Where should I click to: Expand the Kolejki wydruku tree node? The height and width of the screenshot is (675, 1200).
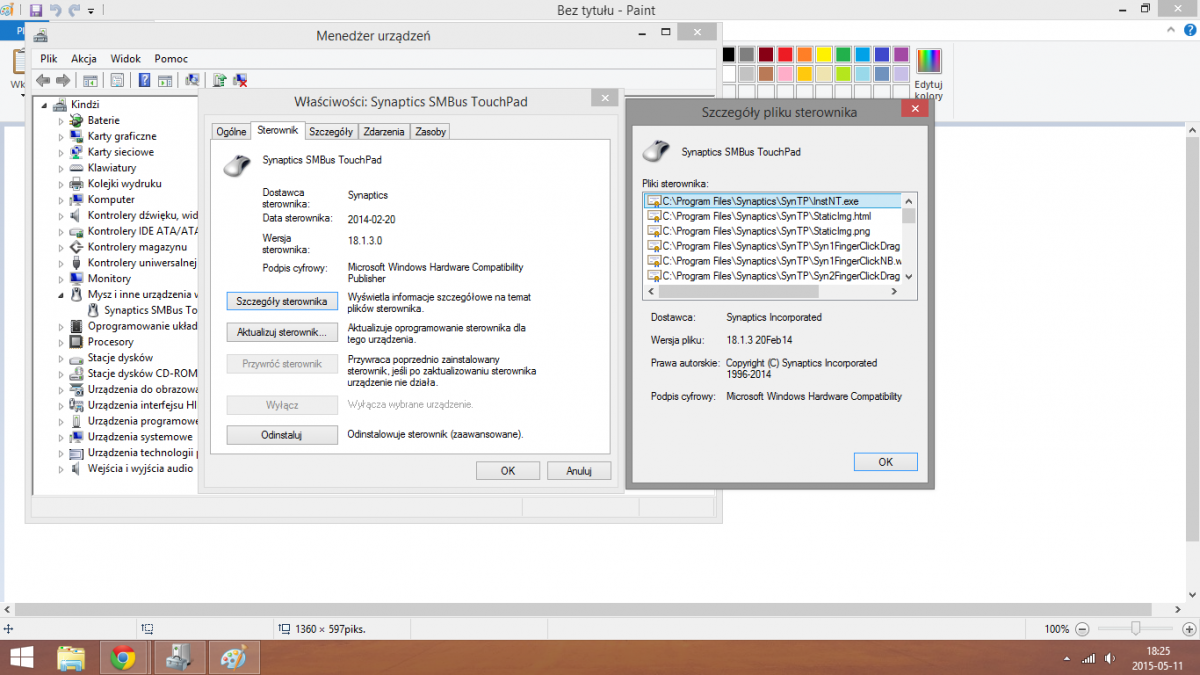coord(61,184)
